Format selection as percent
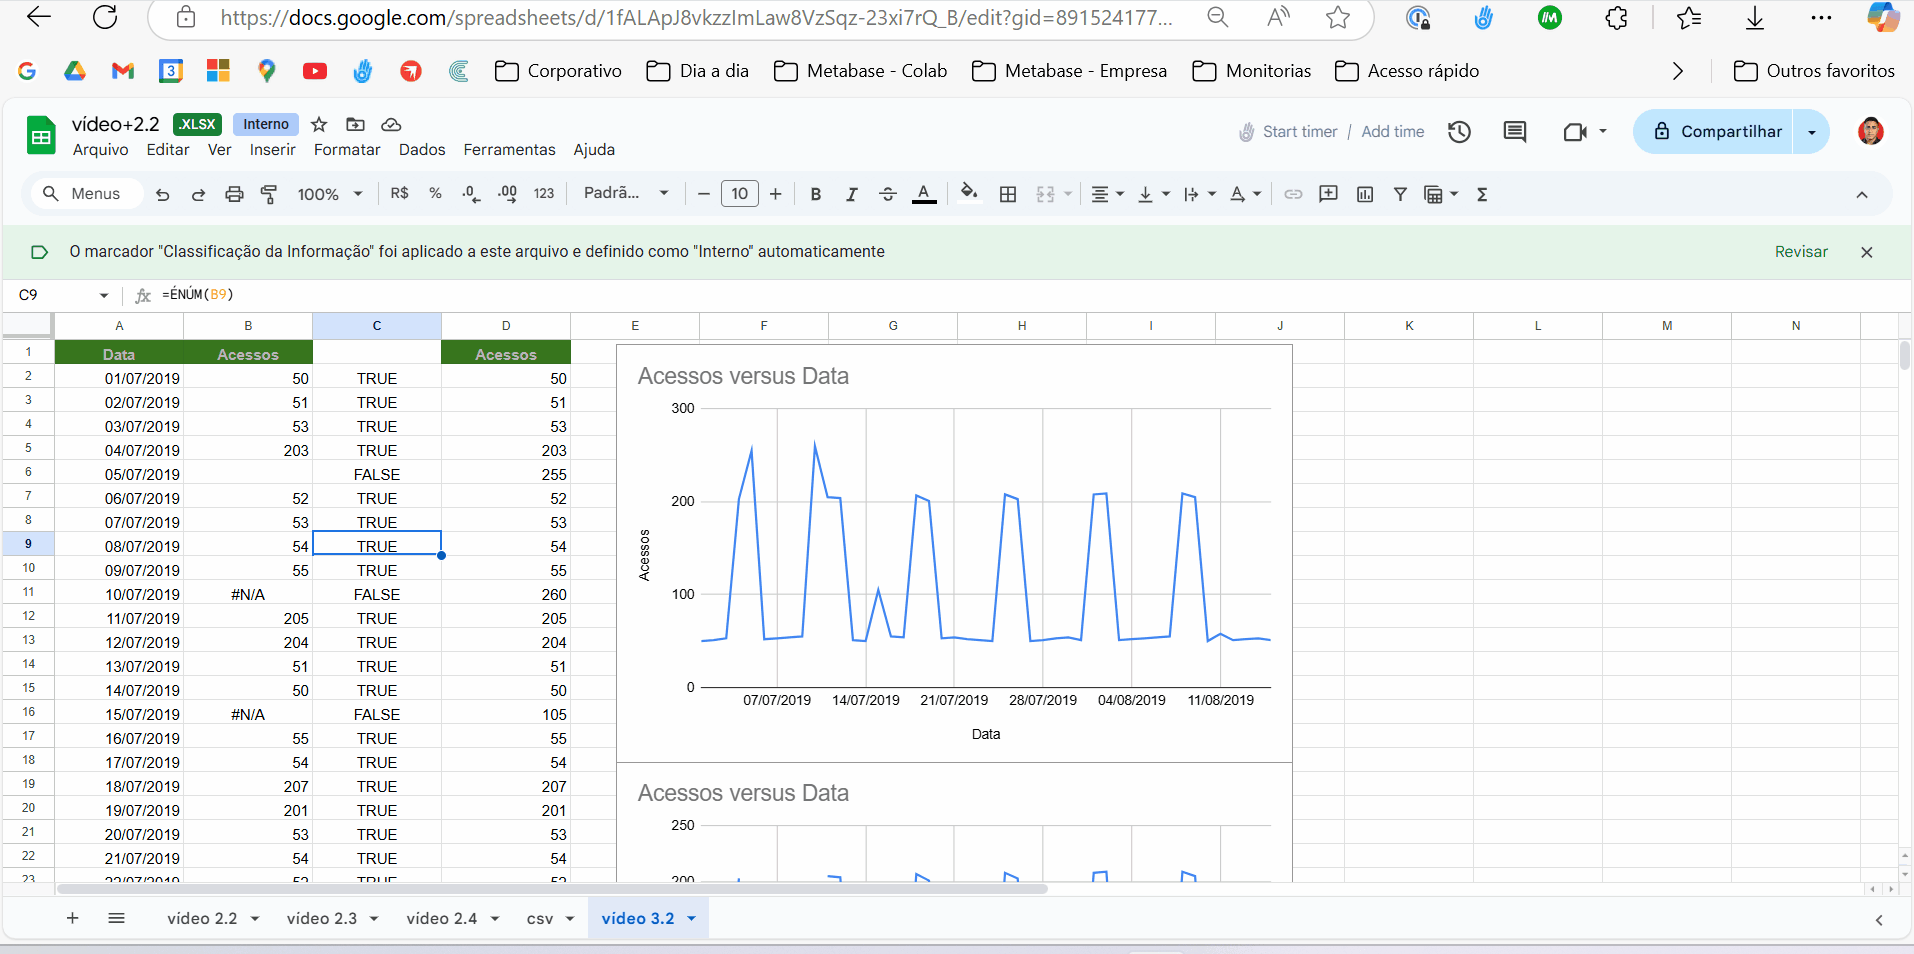The image size is (1914, 954). point(435,193)
